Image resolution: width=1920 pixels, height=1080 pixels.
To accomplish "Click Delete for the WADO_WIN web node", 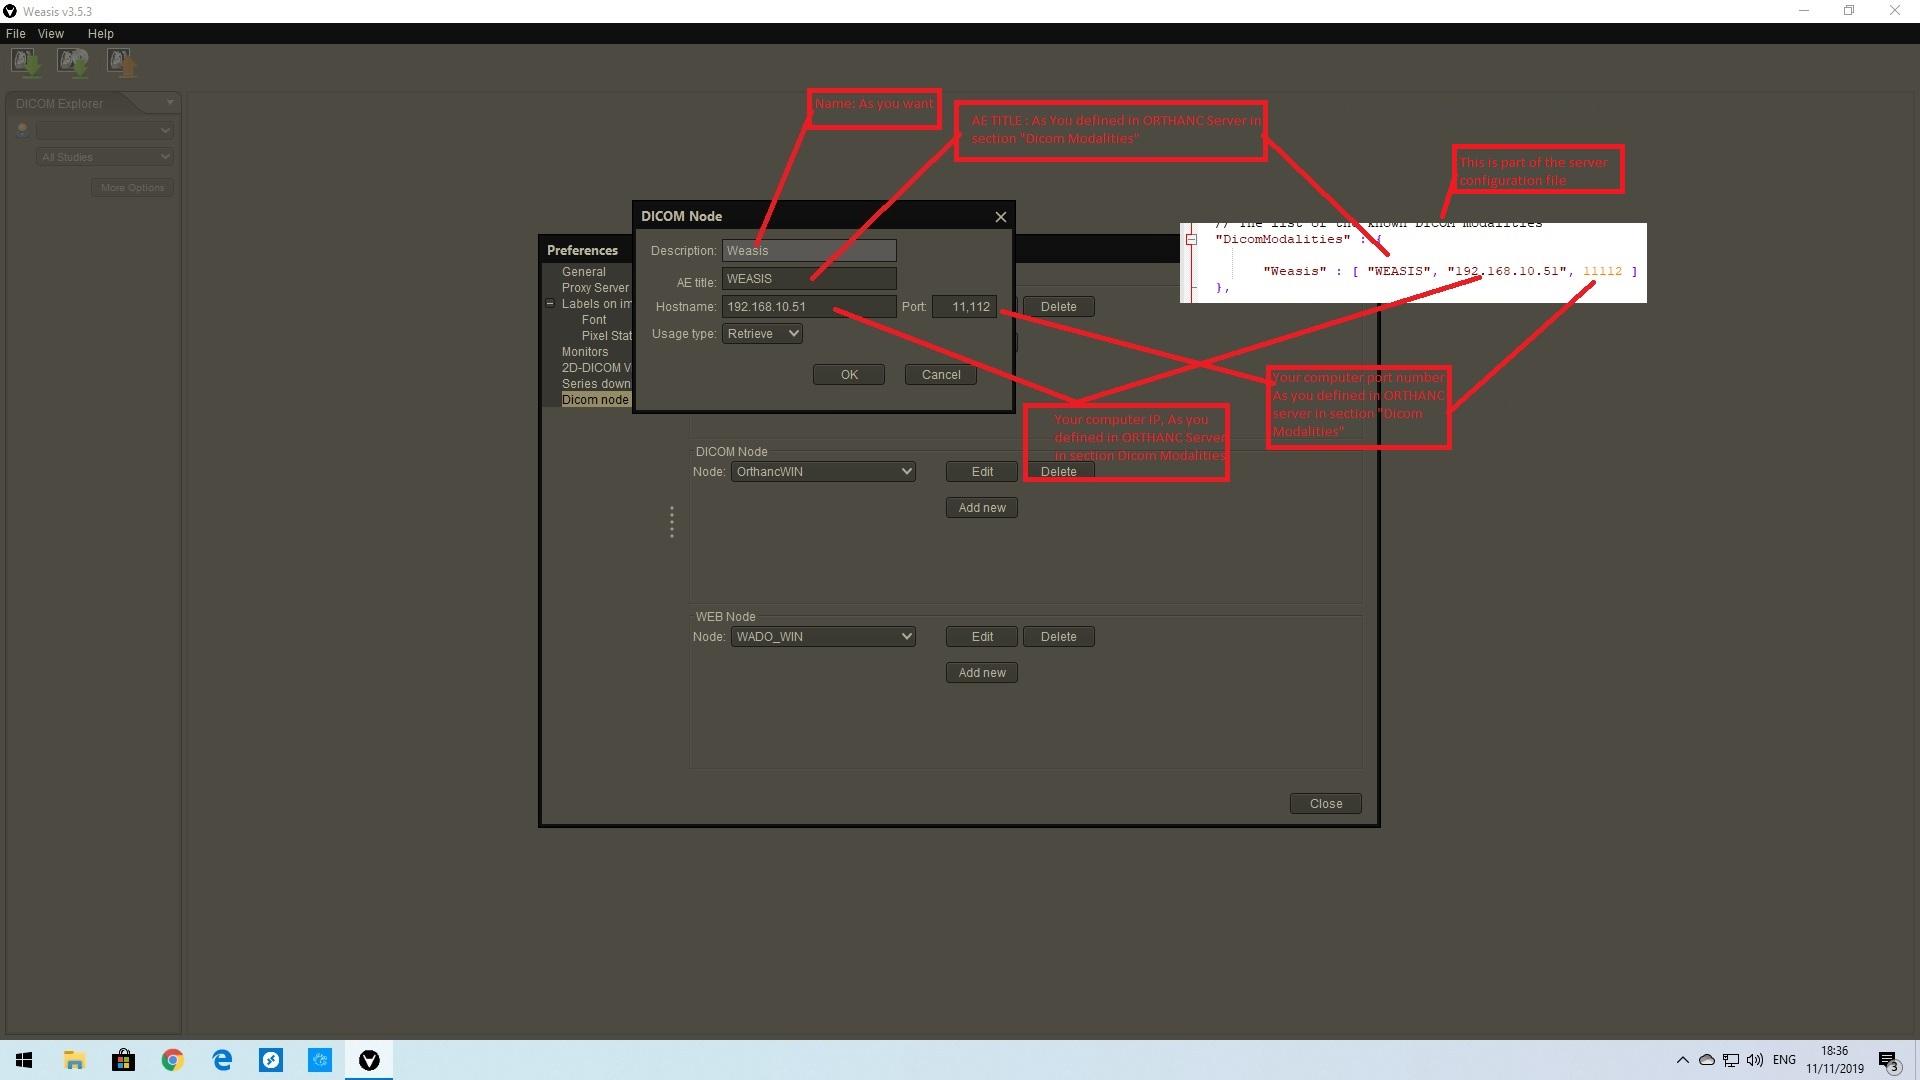I will [x=1058, y=637].
